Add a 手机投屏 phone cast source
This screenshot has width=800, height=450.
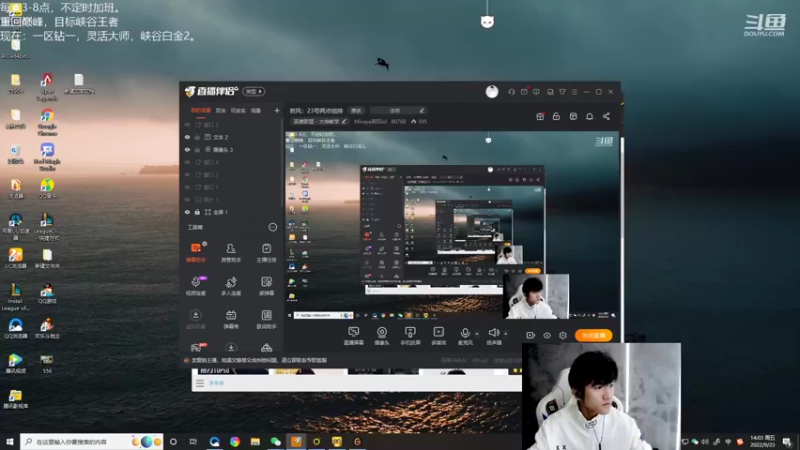[410, 336]
